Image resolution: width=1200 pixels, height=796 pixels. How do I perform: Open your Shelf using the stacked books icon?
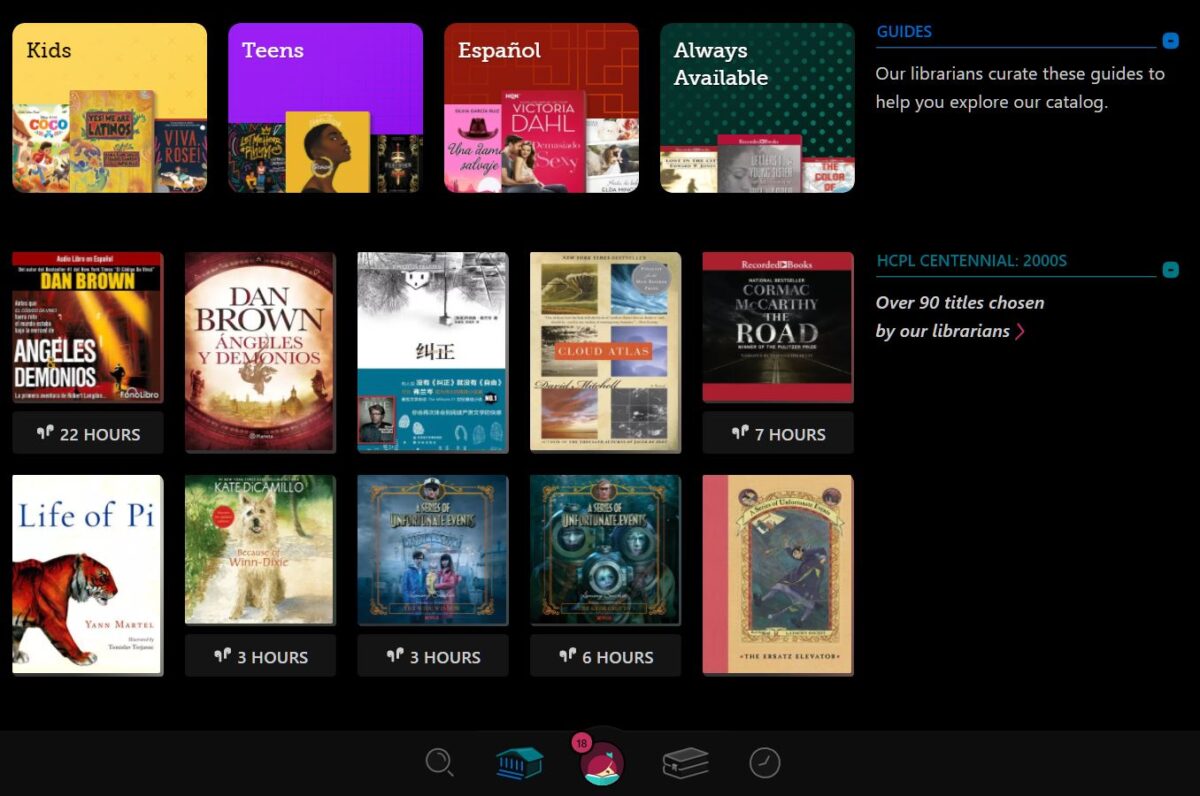click(x=684, y=762)
